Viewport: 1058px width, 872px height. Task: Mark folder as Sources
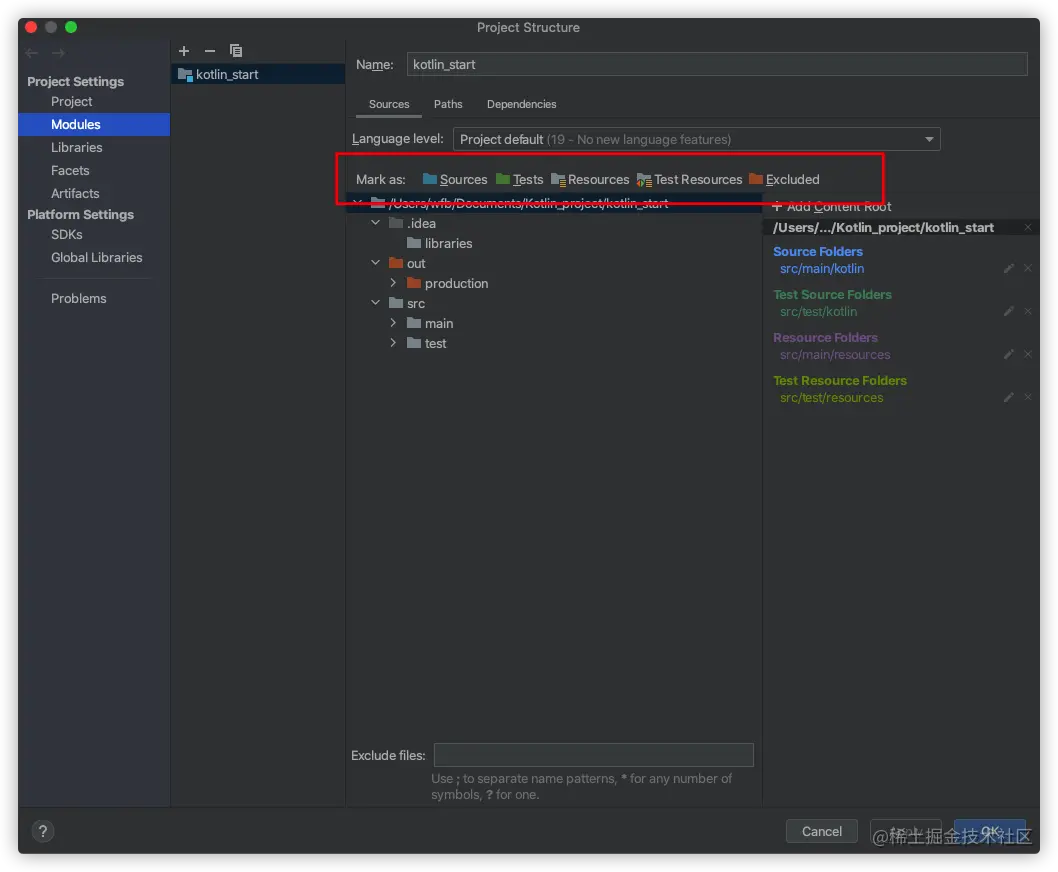[x=455, y=180]
